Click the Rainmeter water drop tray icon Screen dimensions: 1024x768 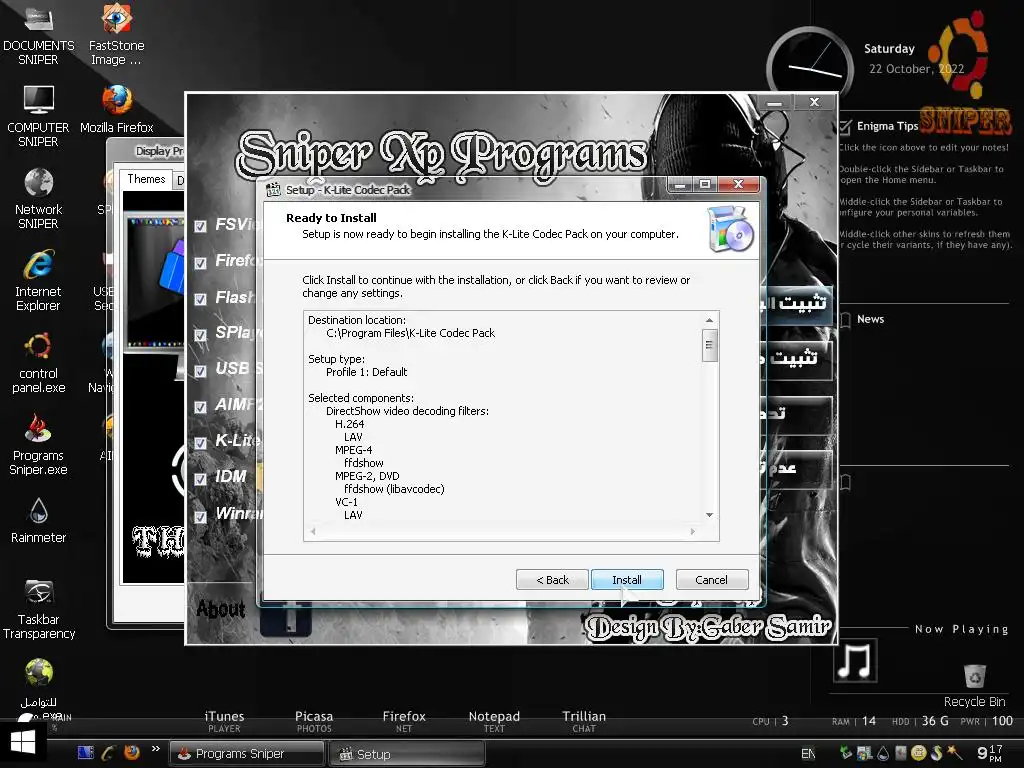click(x=883, y=753)
